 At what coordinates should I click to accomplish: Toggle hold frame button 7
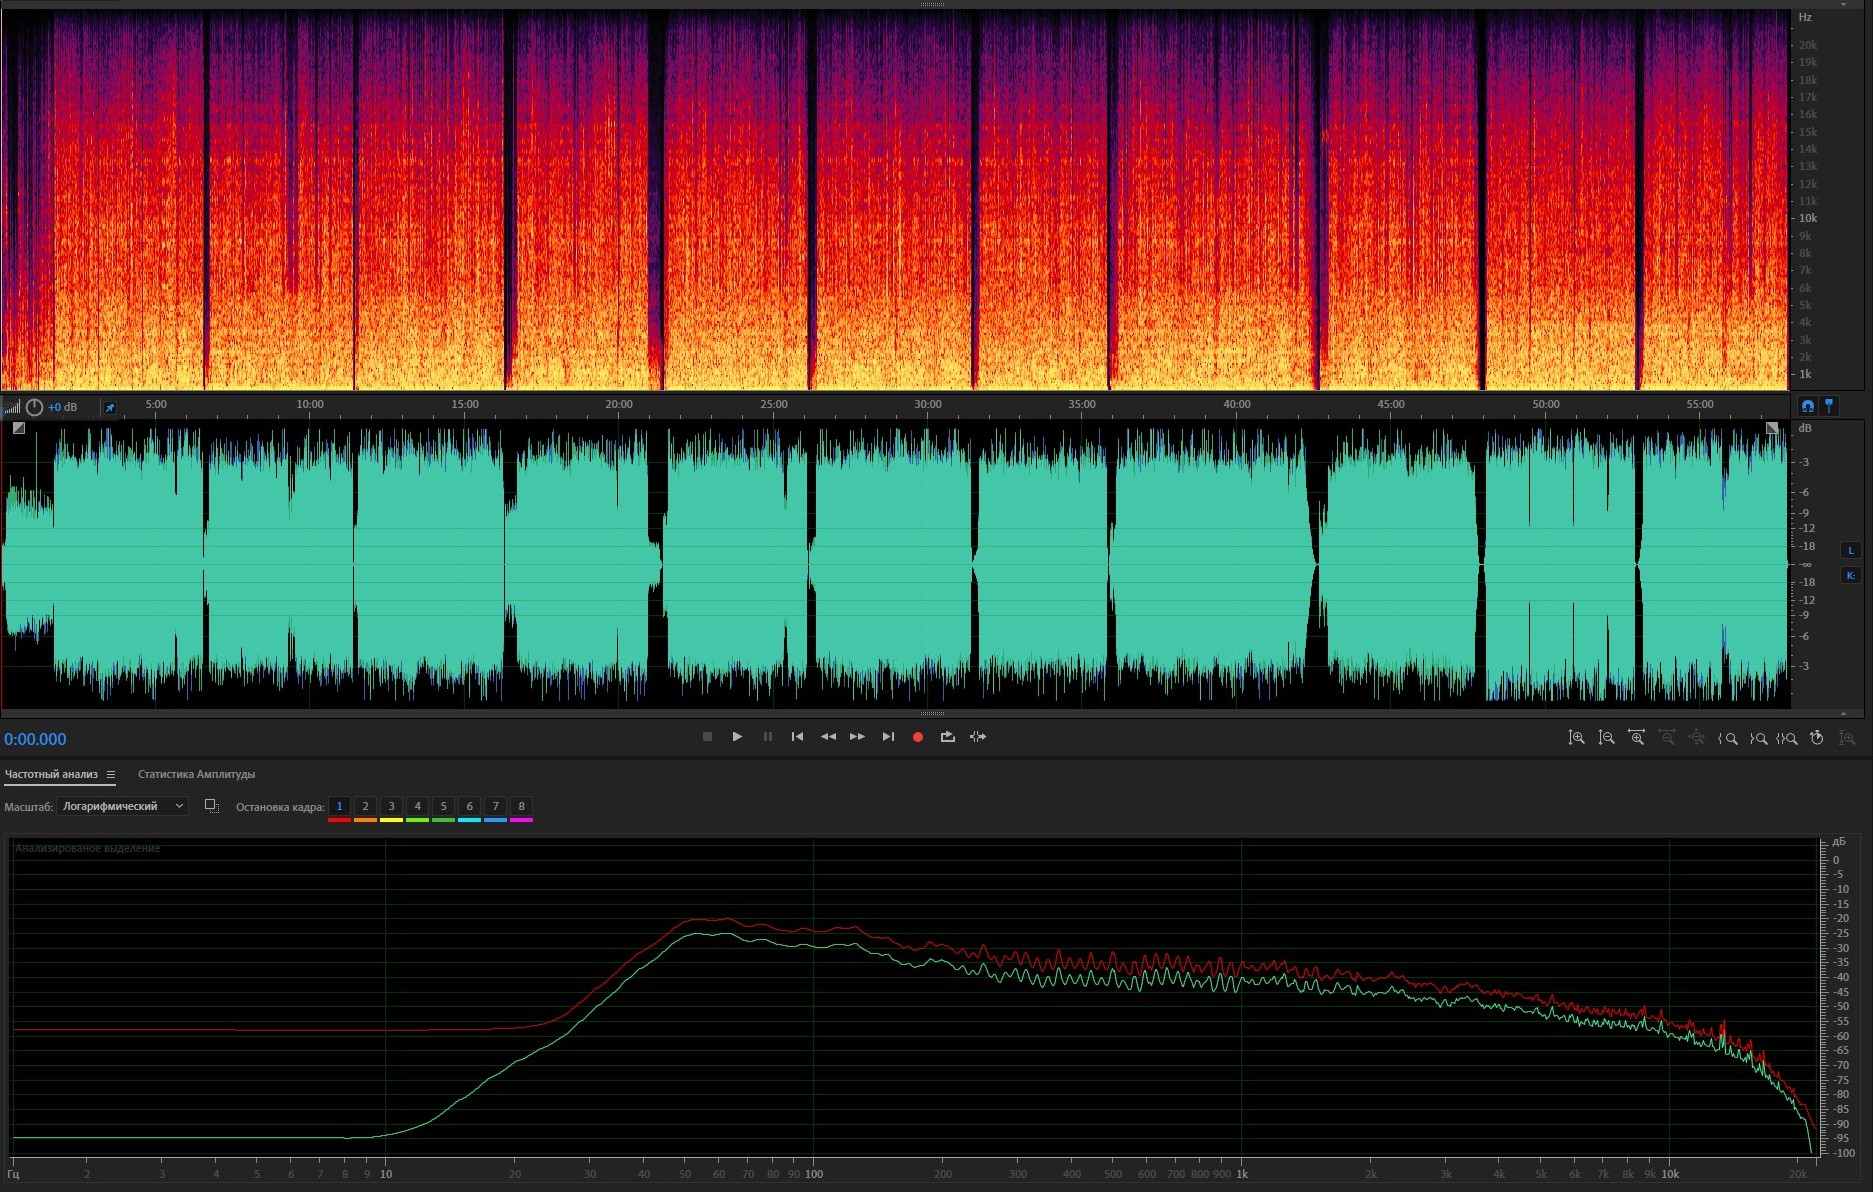[495, 806]
